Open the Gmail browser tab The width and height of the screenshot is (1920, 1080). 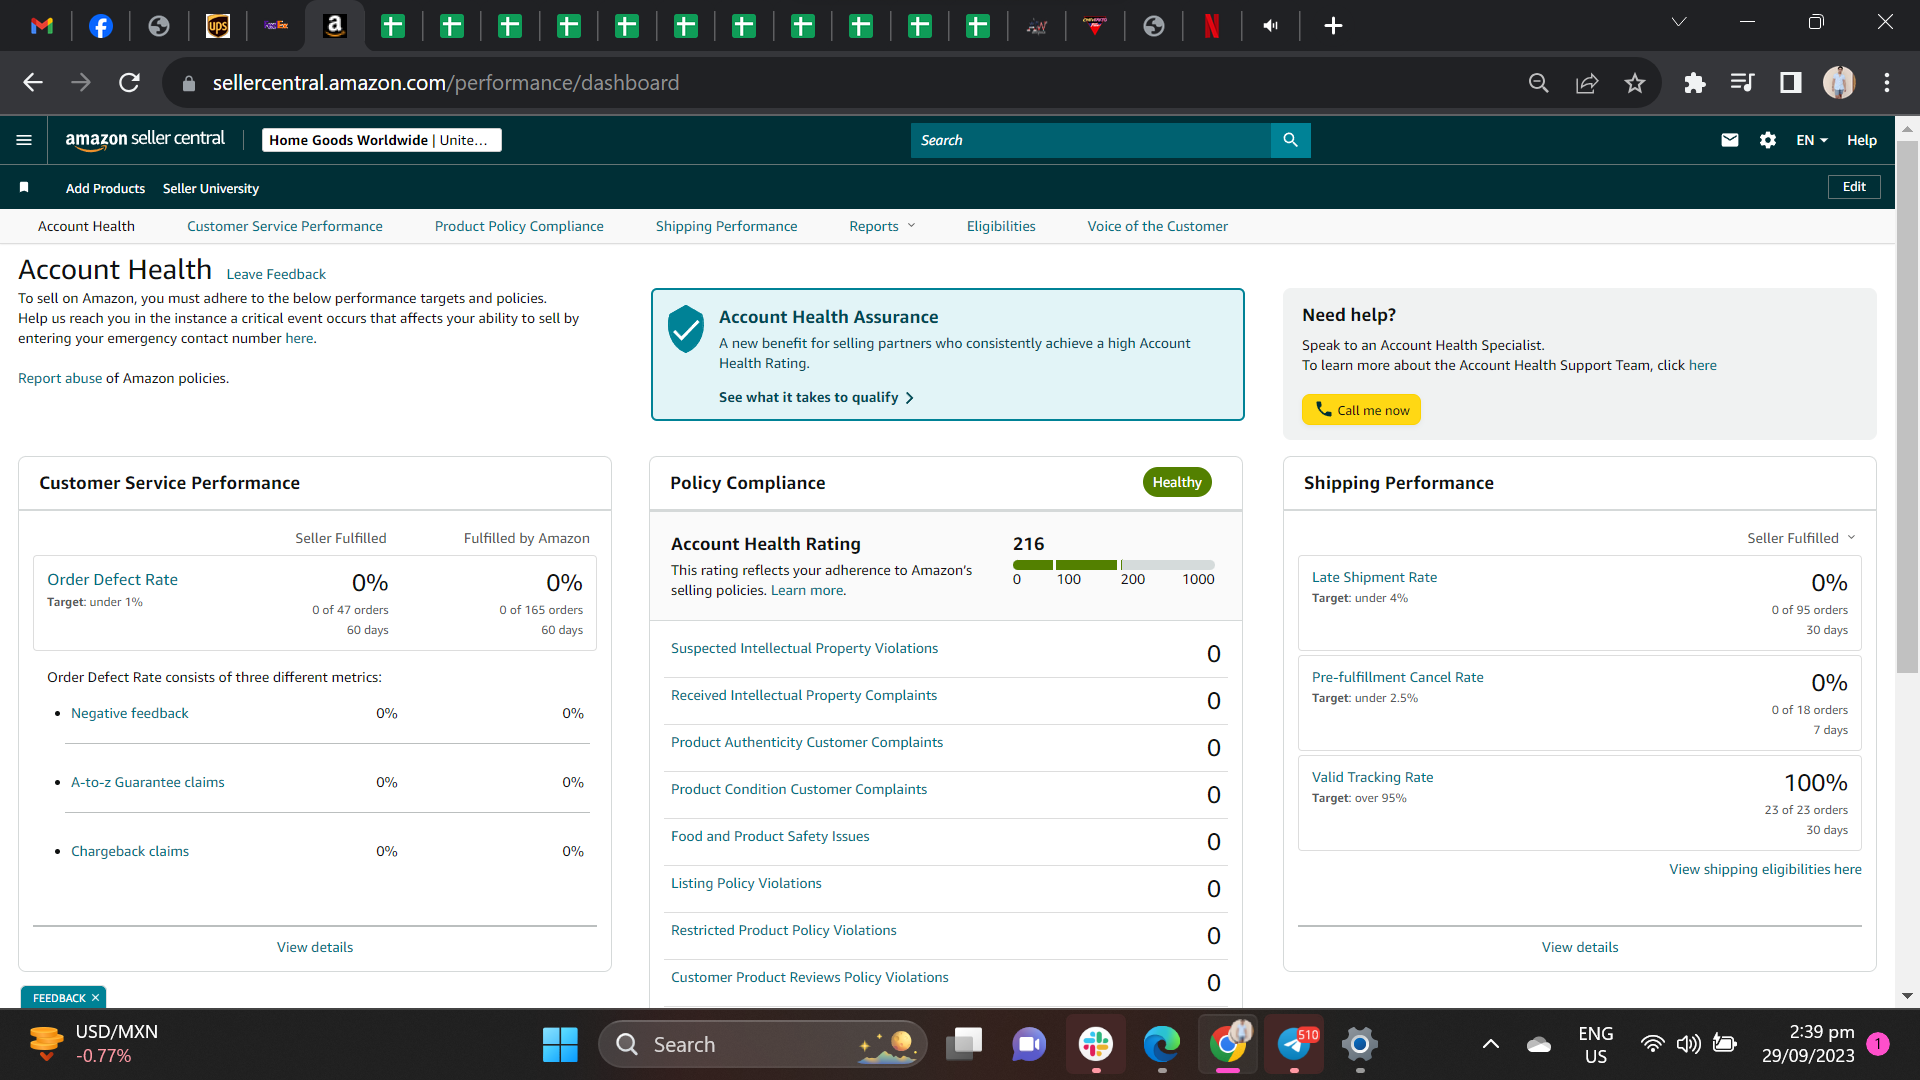(x=42, y=26)
